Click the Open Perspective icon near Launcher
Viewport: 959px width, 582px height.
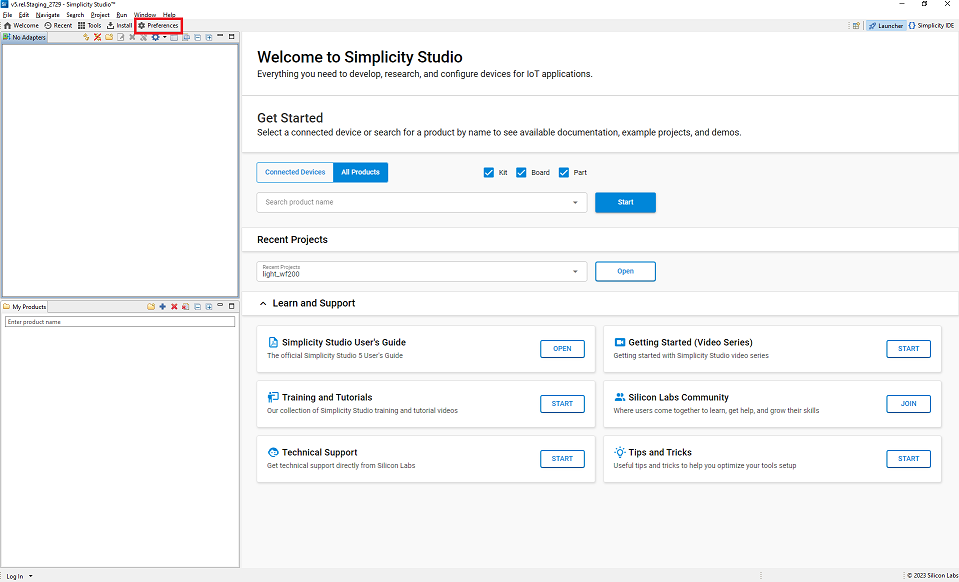coord(856,26)
